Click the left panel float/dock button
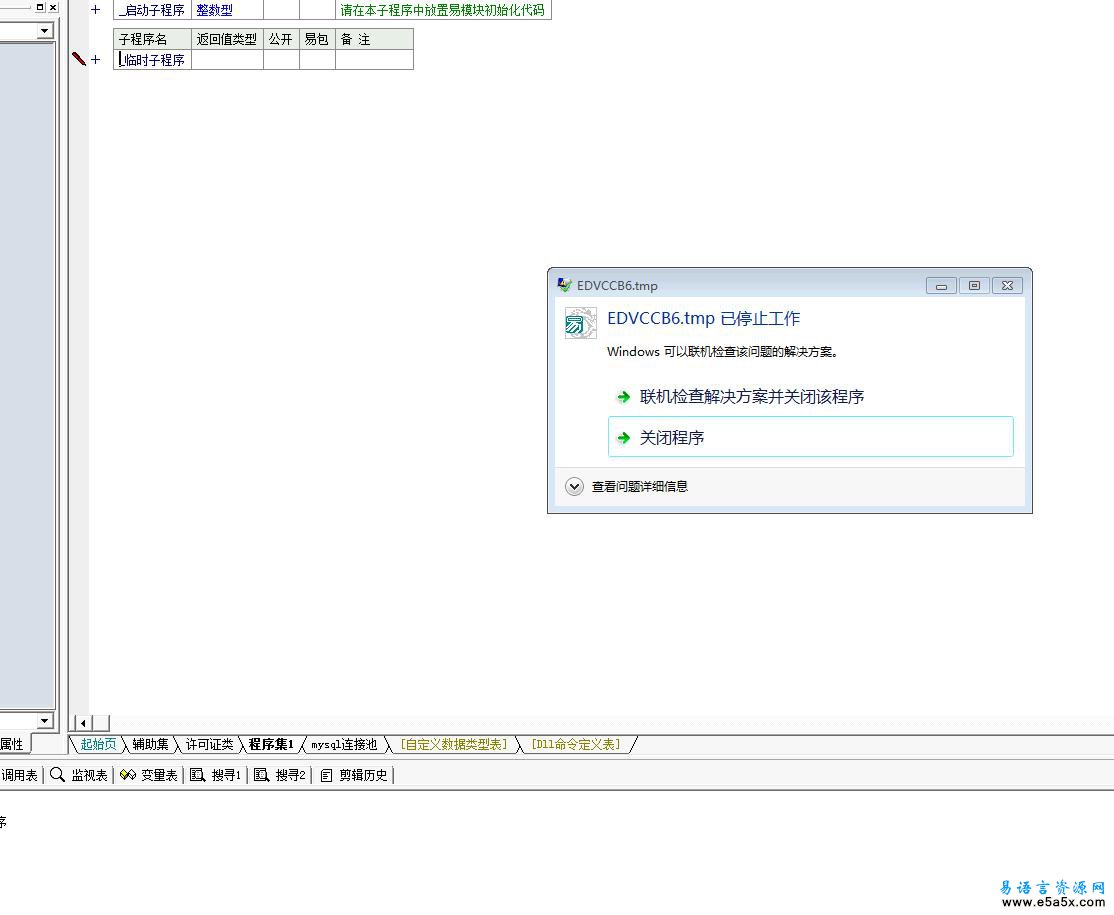This screenshot has height=915, width=1114. 40,7
